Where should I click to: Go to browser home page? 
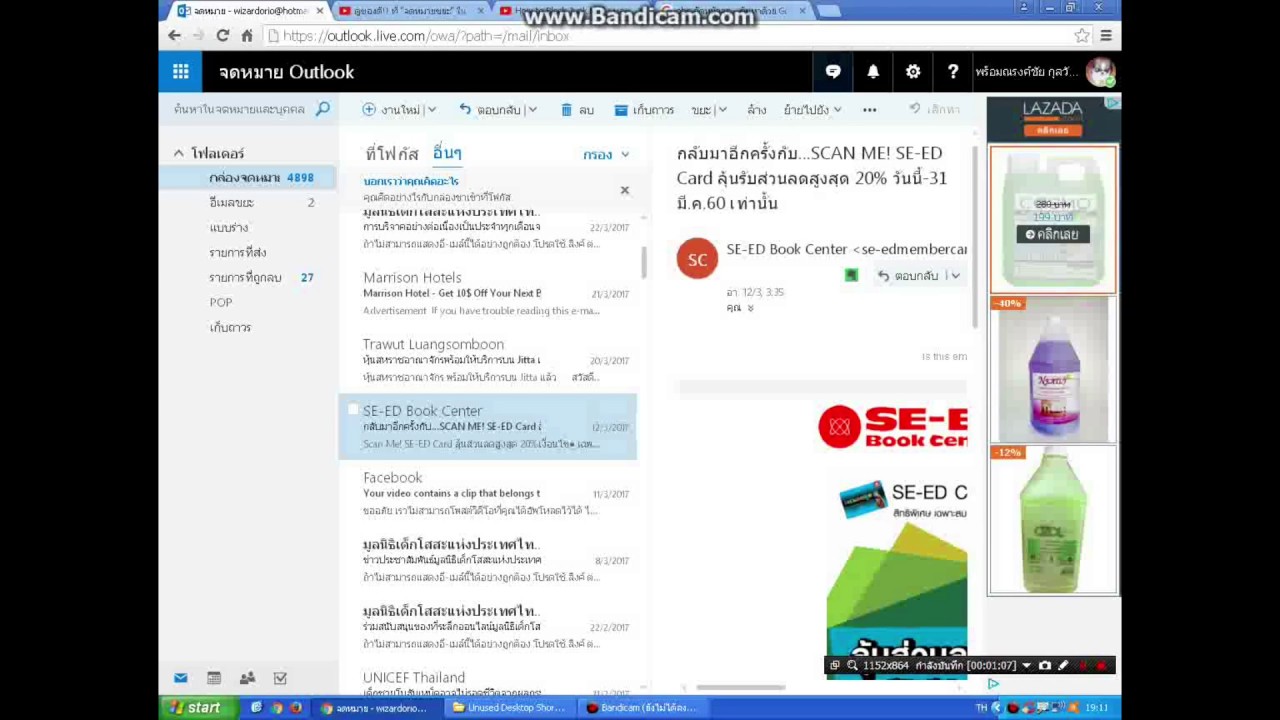point(246,35)
